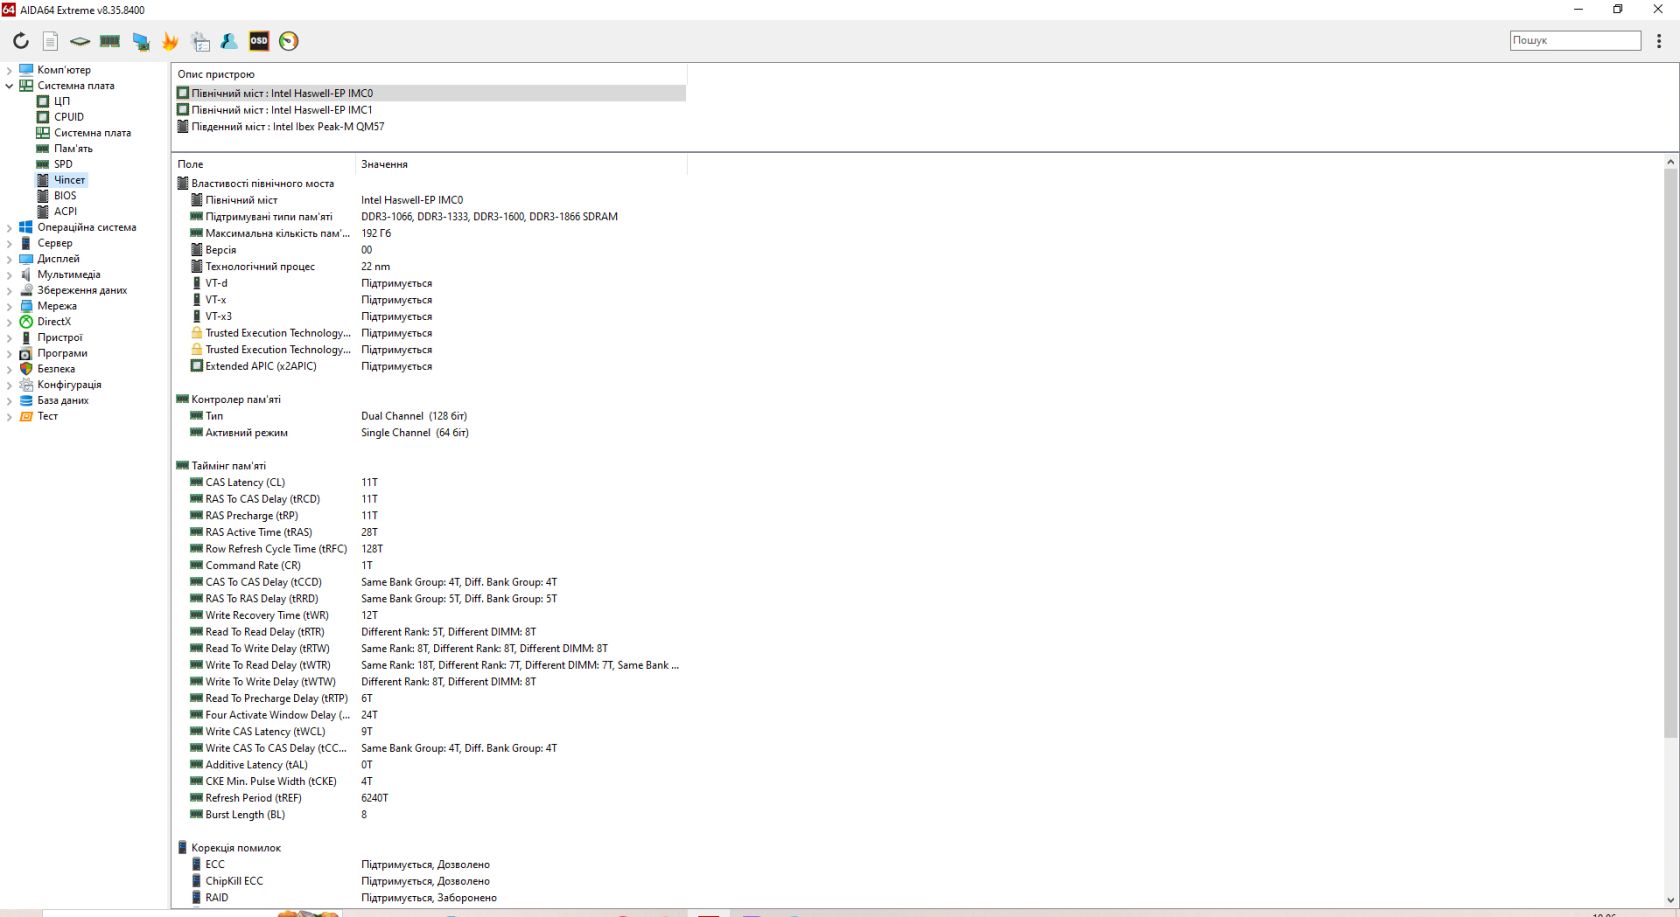Select the Refresh Period (tREF) row

[x=430, y=798]
